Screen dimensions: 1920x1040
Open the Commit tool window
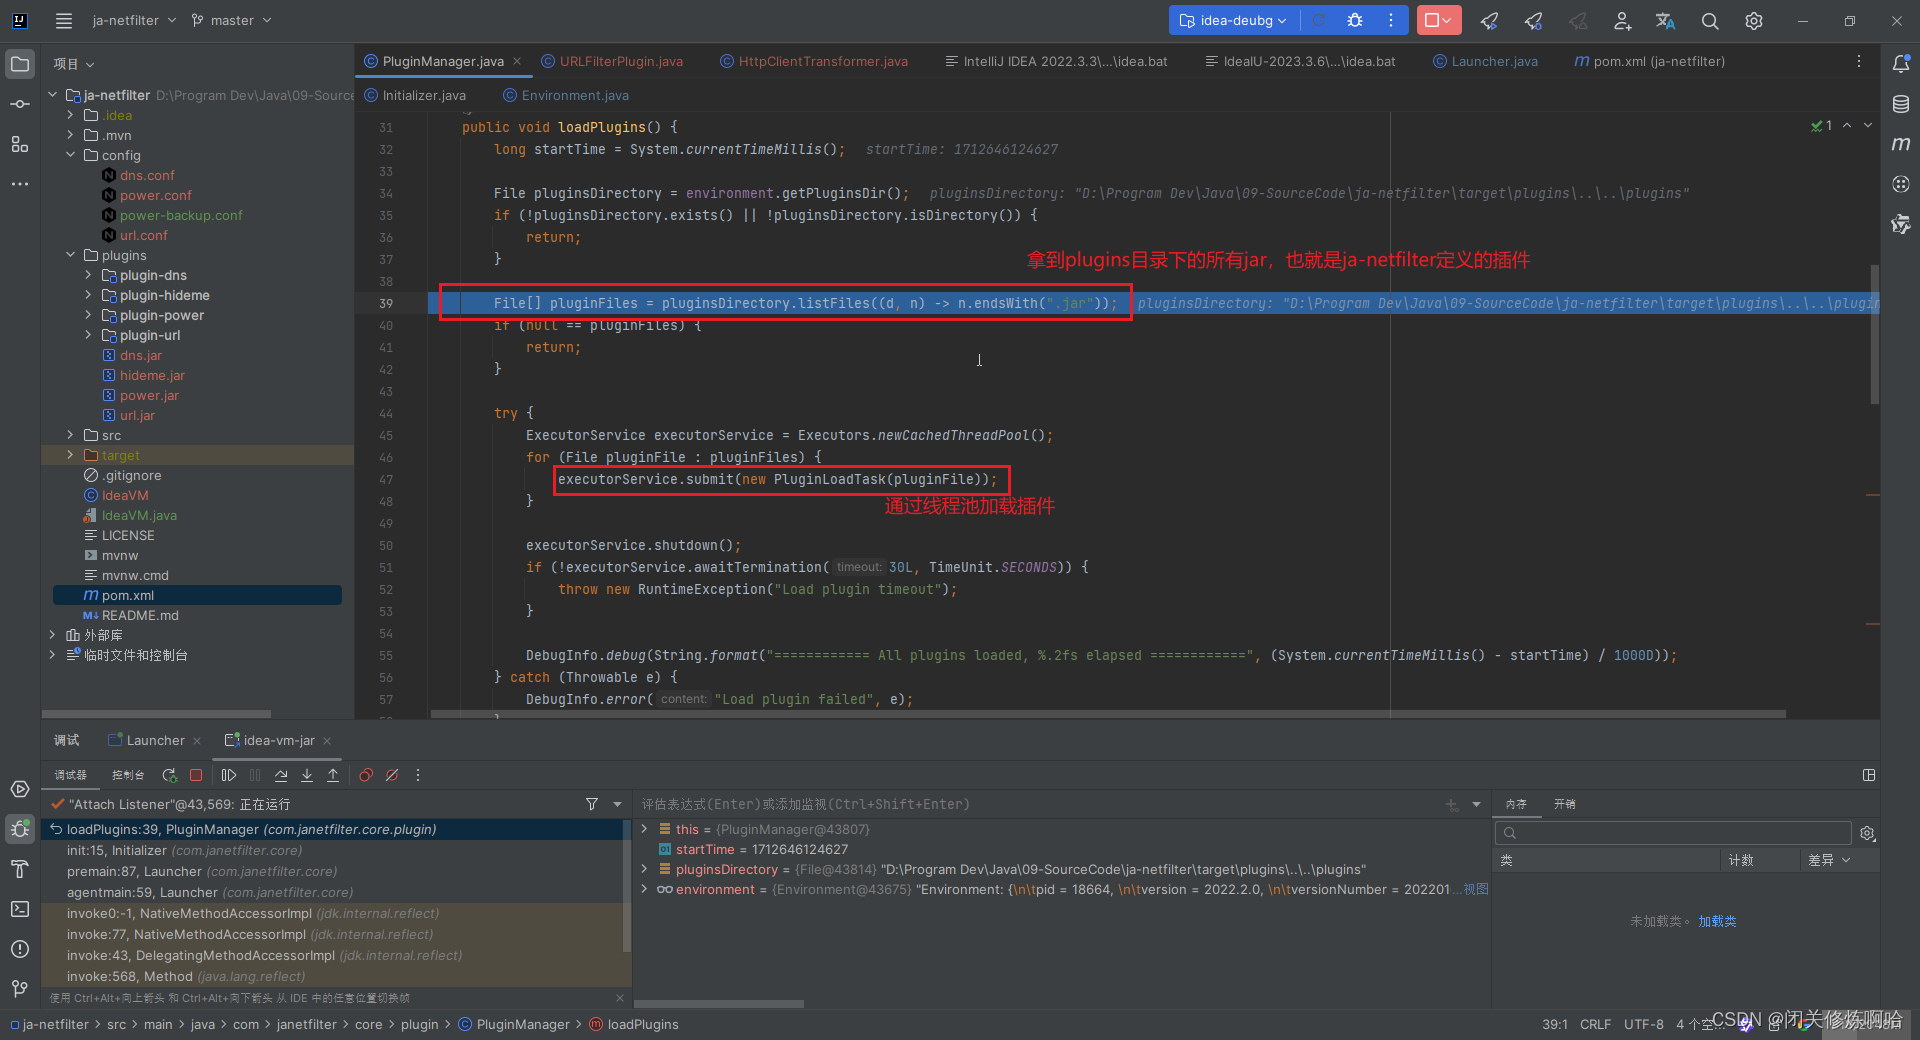(20, 104)
